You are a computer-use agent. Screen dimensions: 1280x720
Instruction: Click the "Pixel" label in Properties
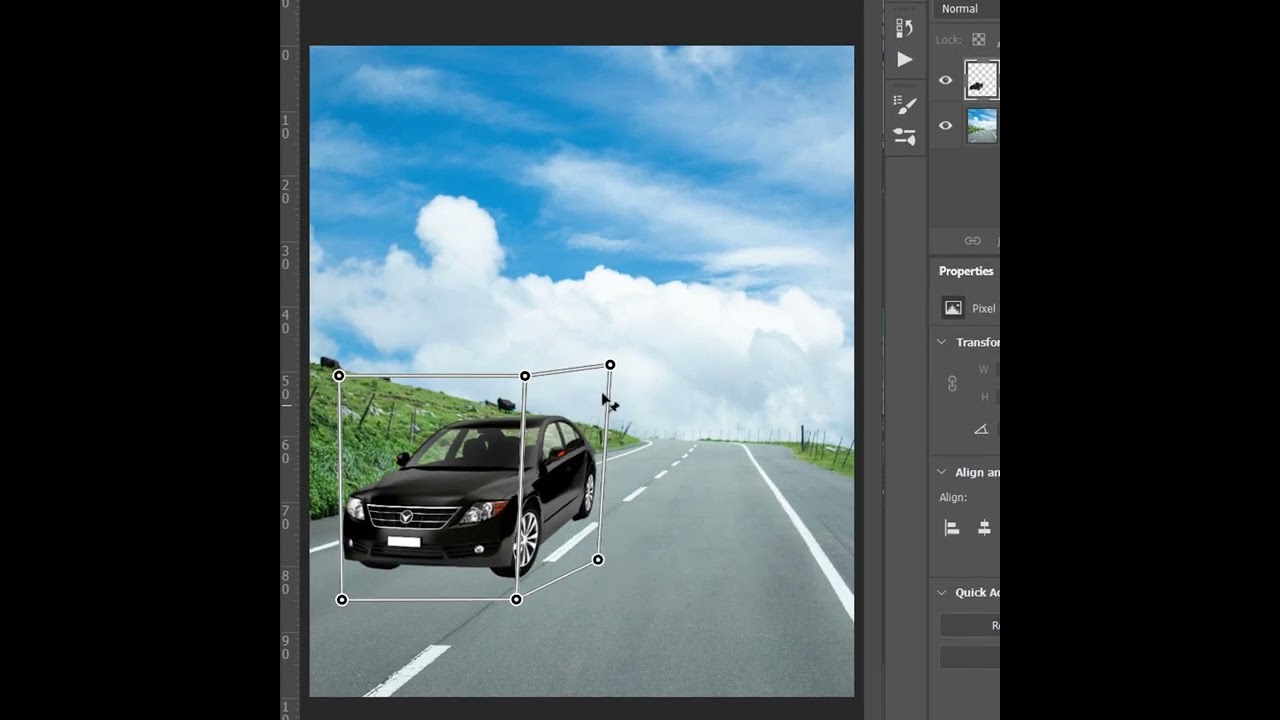point(984,309)
